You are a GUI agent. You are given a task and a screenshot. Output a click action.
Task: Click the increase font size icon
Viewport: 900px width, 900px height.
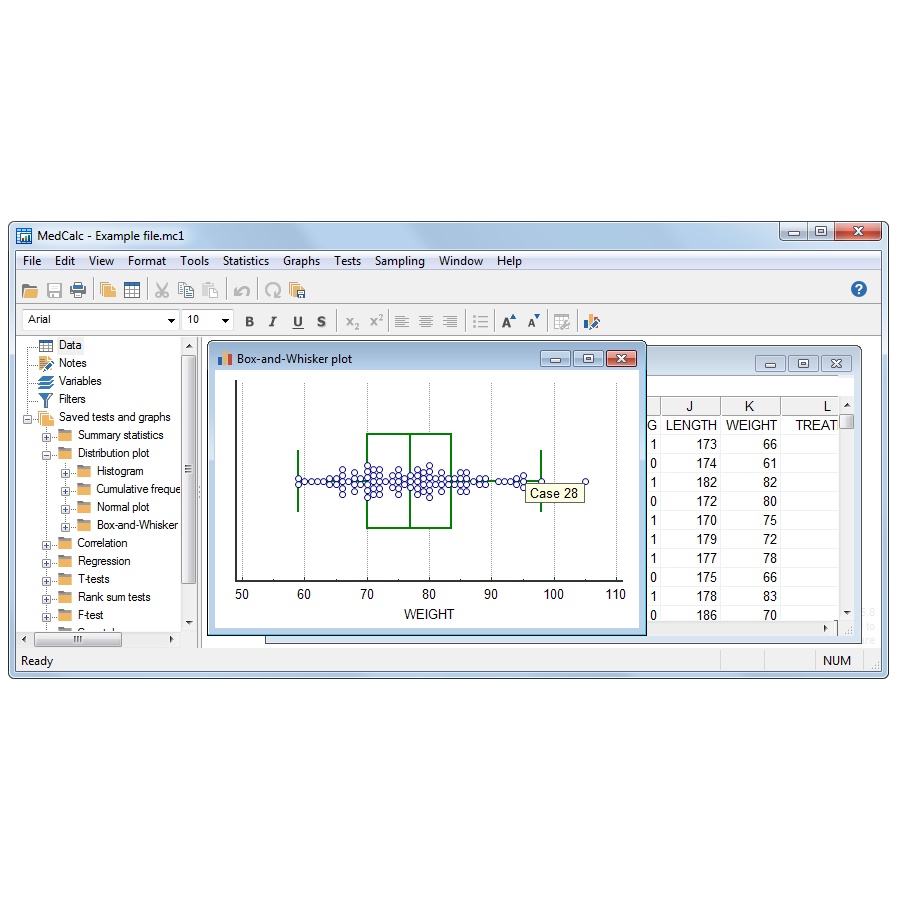(x=509, y=322)
